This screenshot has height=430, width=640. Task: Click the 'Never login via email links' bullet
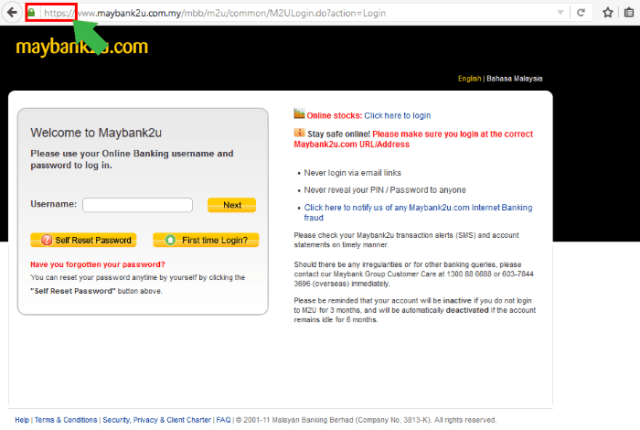coord(353,173)
